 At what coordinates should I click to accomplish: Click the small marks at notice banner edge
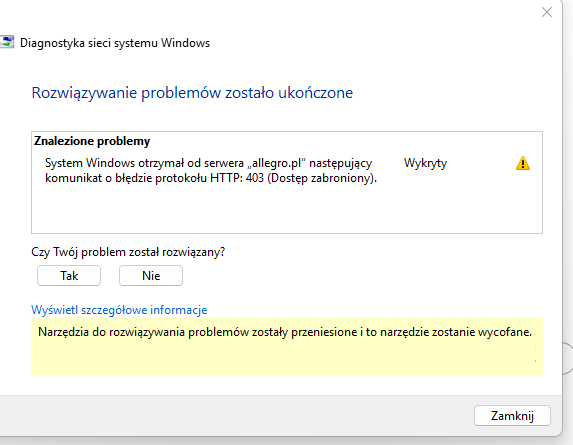[x=535, y=354]
